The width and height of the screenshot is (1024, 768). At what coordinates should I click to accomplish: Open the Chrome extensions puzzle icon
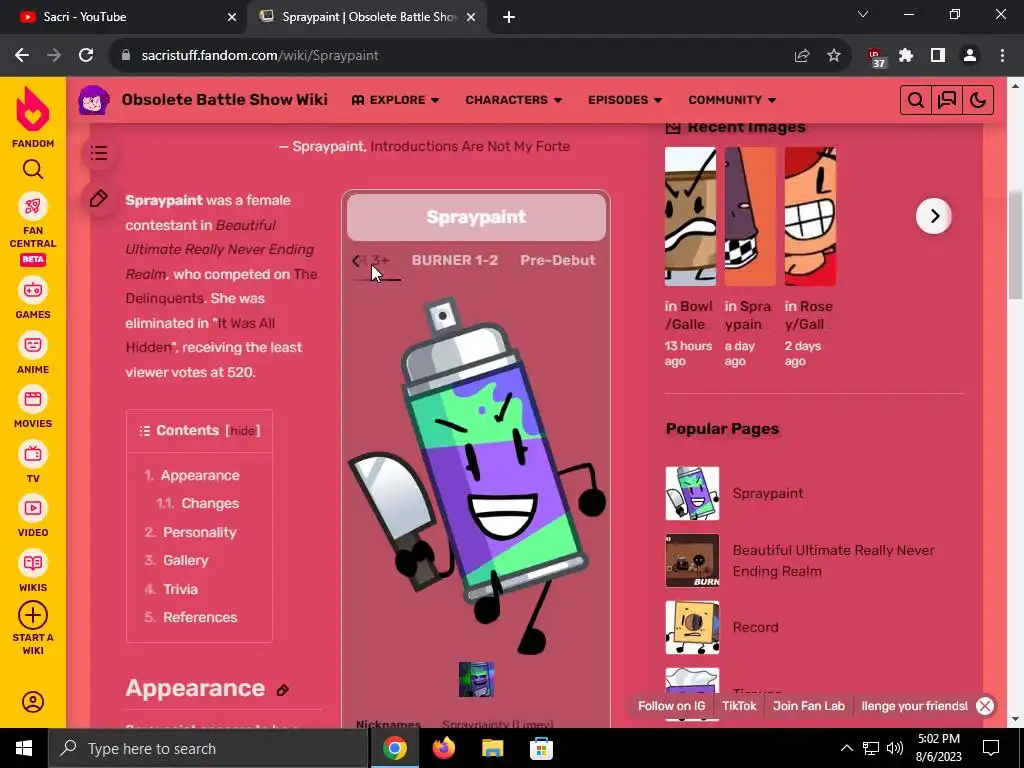point(906,56)
